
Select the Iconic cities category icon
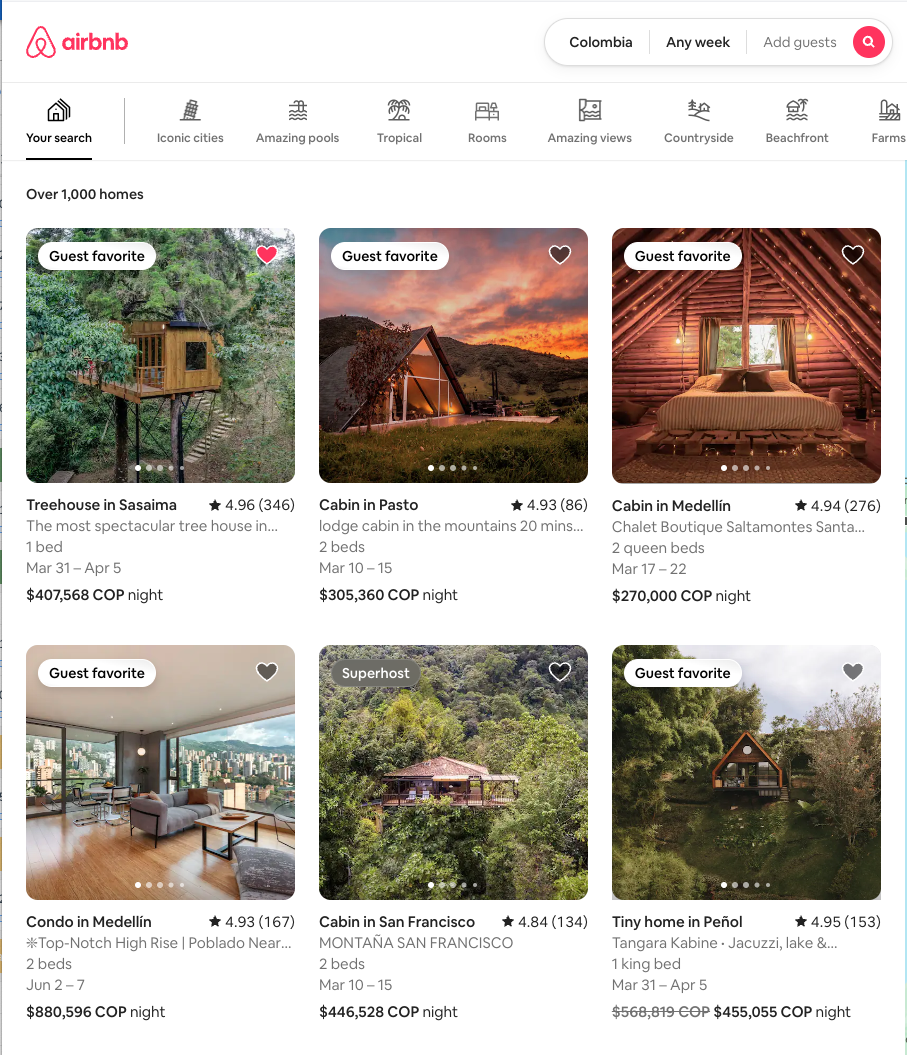coord(190,110)
